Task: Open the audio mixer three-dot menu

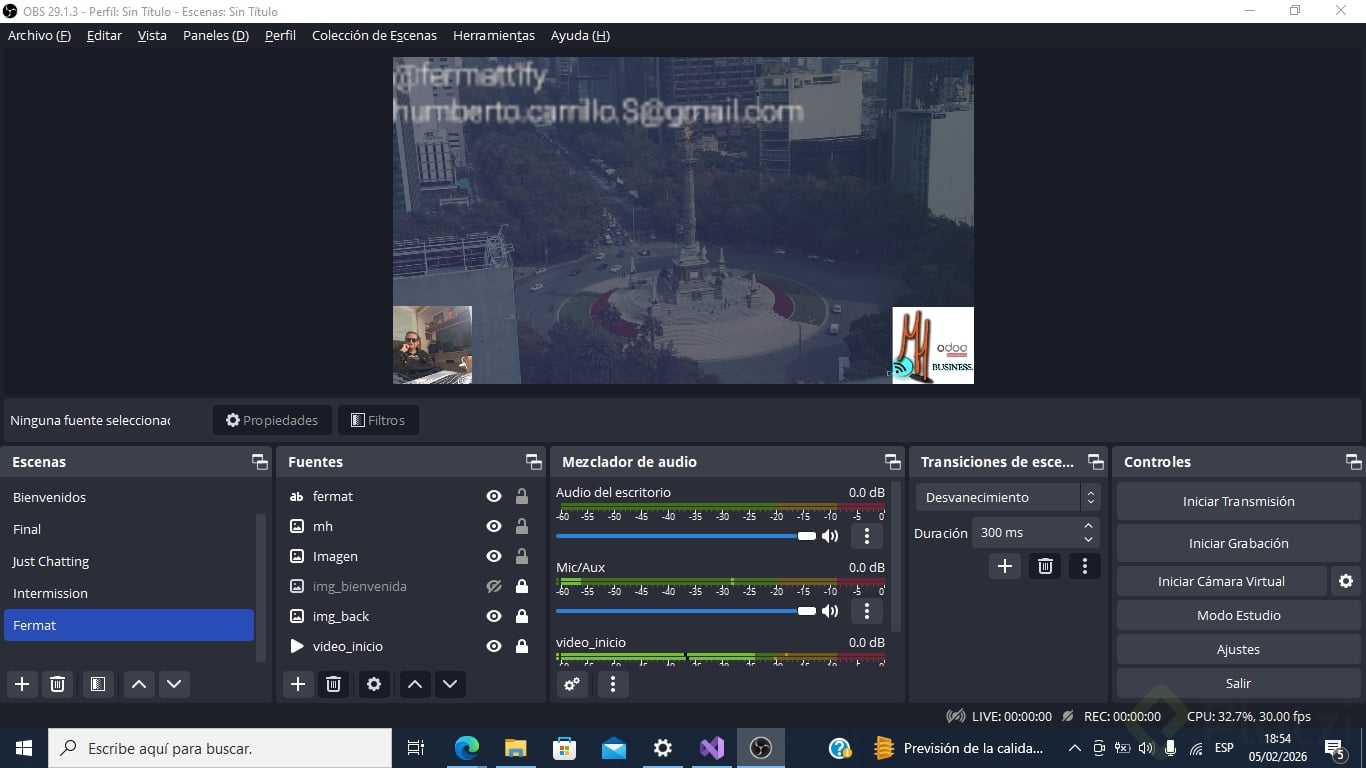Action: tap(613, 684)
